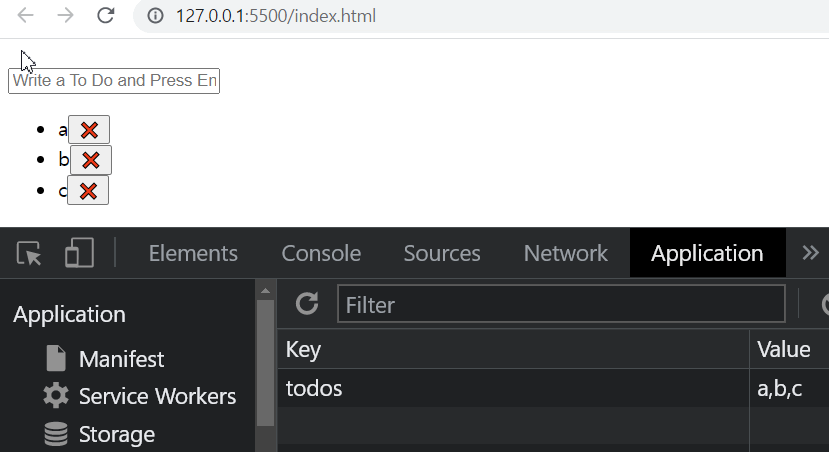Image resolution: width=829 pixels, height=452 pixels.
Task: Open the Network tab
Action: (x=565, y=253)
